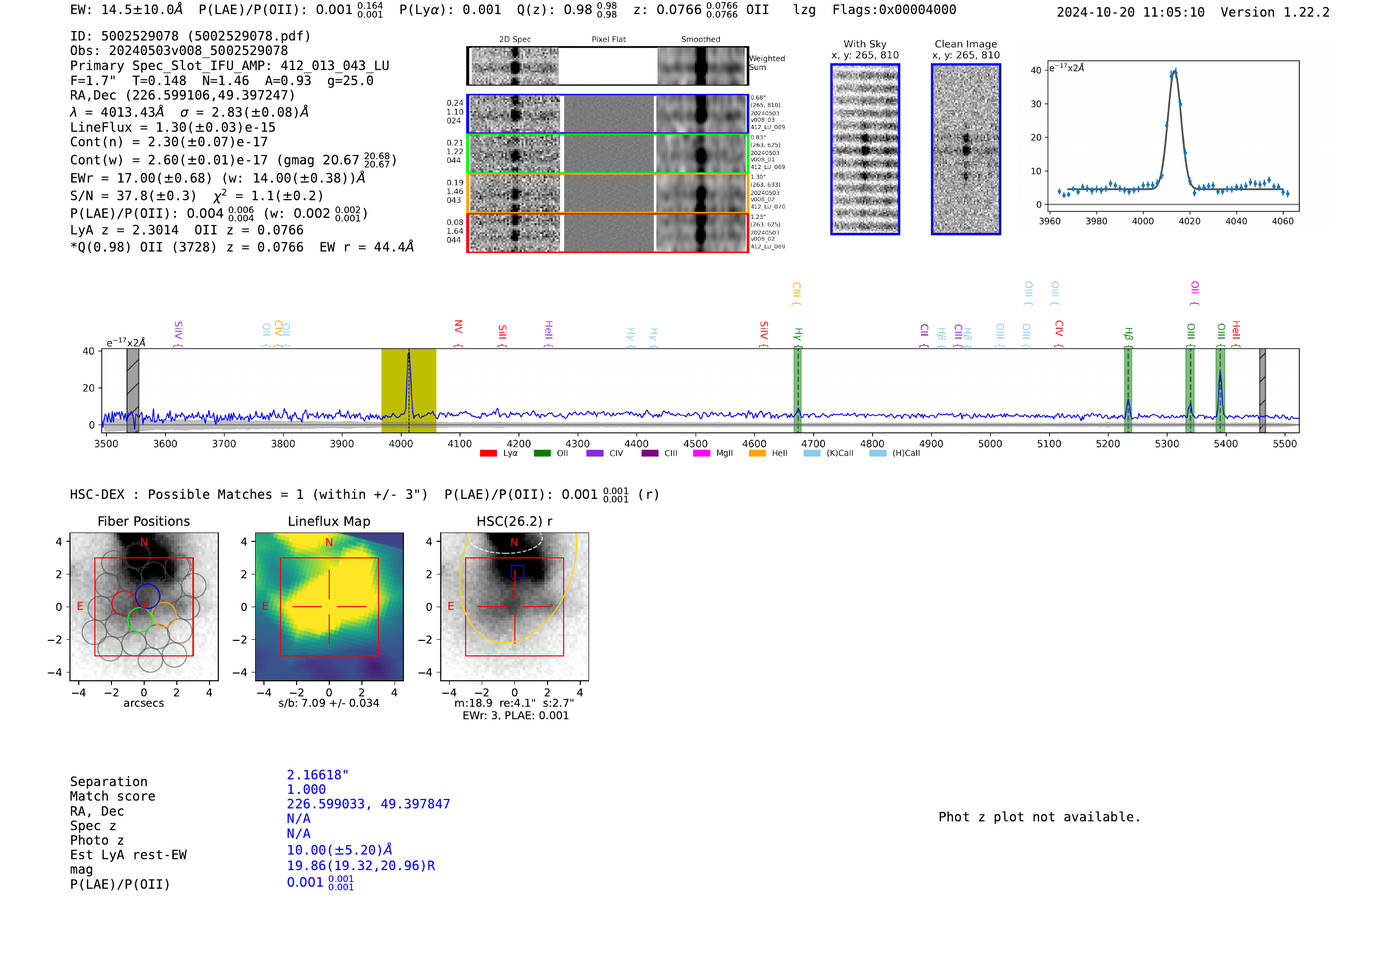Click the green Hβ band near 5235Å

(x=1128, y=390)
